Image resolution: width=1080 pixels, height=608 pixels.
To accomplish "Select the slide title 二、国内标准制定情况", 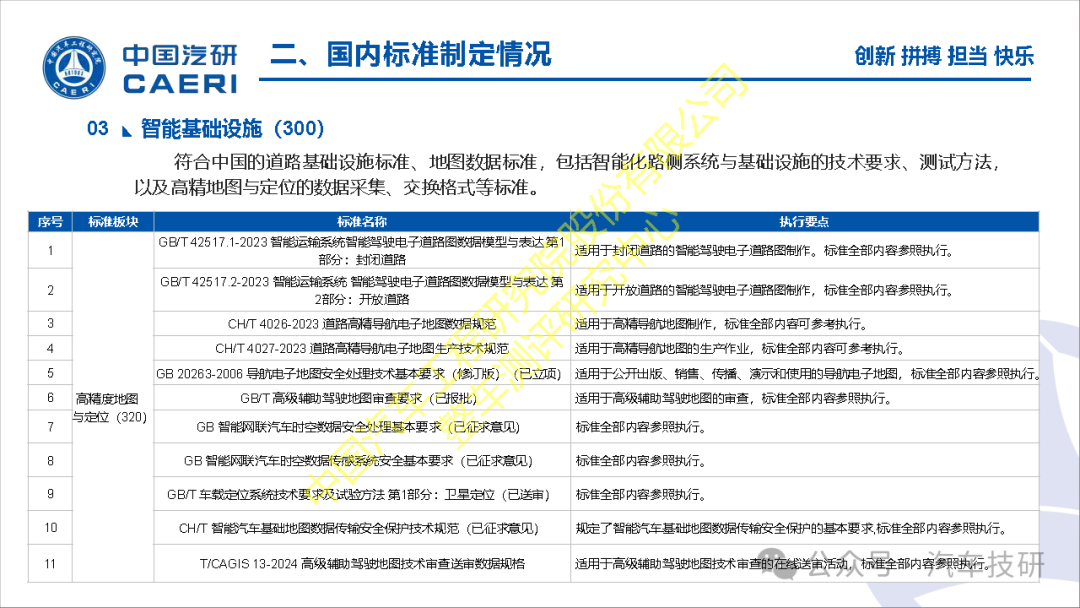I will (411, 54).
